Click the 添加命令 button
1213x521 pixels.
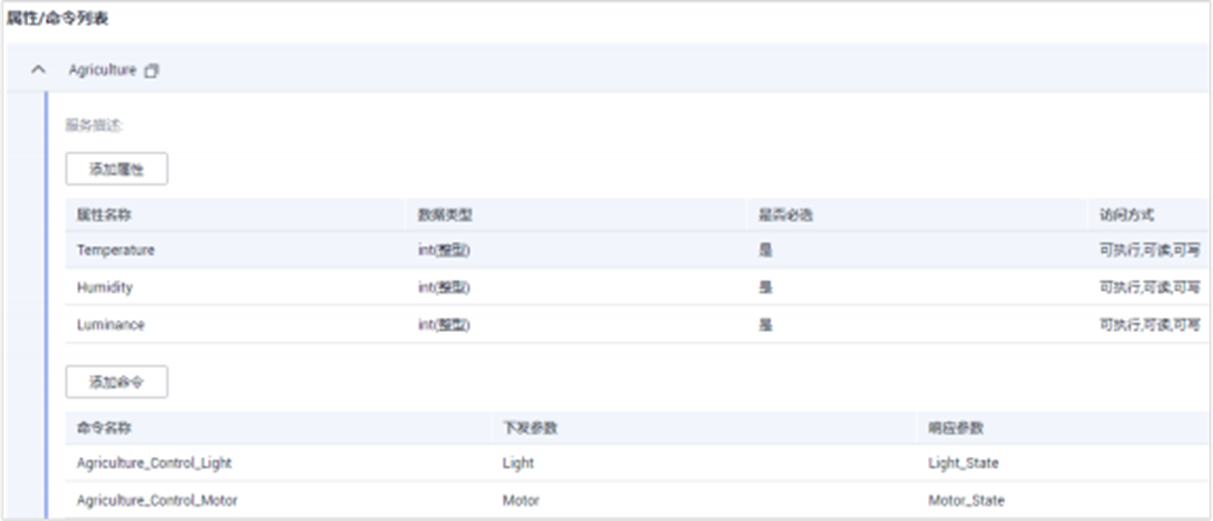pos(116,382)
